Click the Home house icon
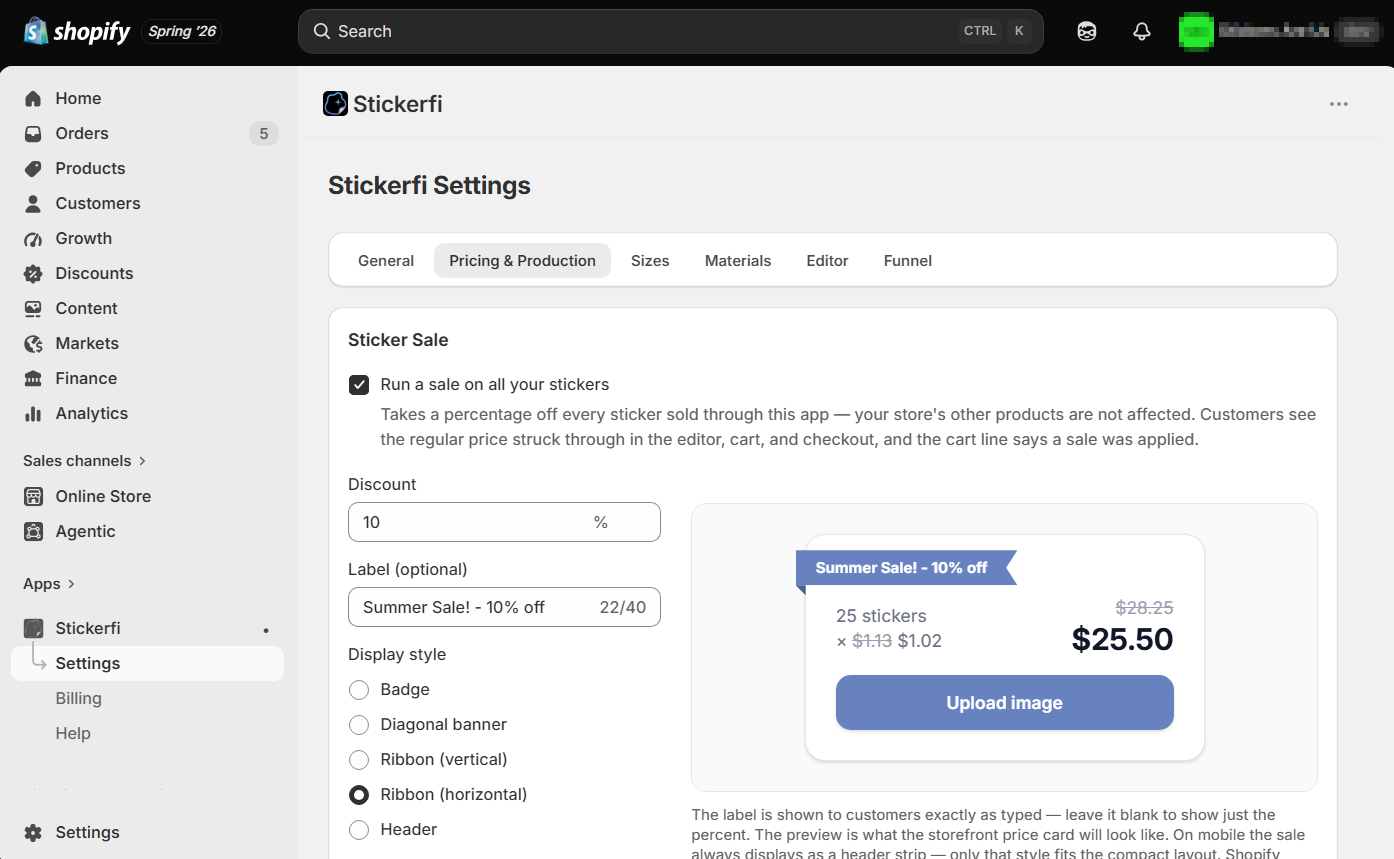This screenshot has width=1394, height=859. (x=33, y=98)
